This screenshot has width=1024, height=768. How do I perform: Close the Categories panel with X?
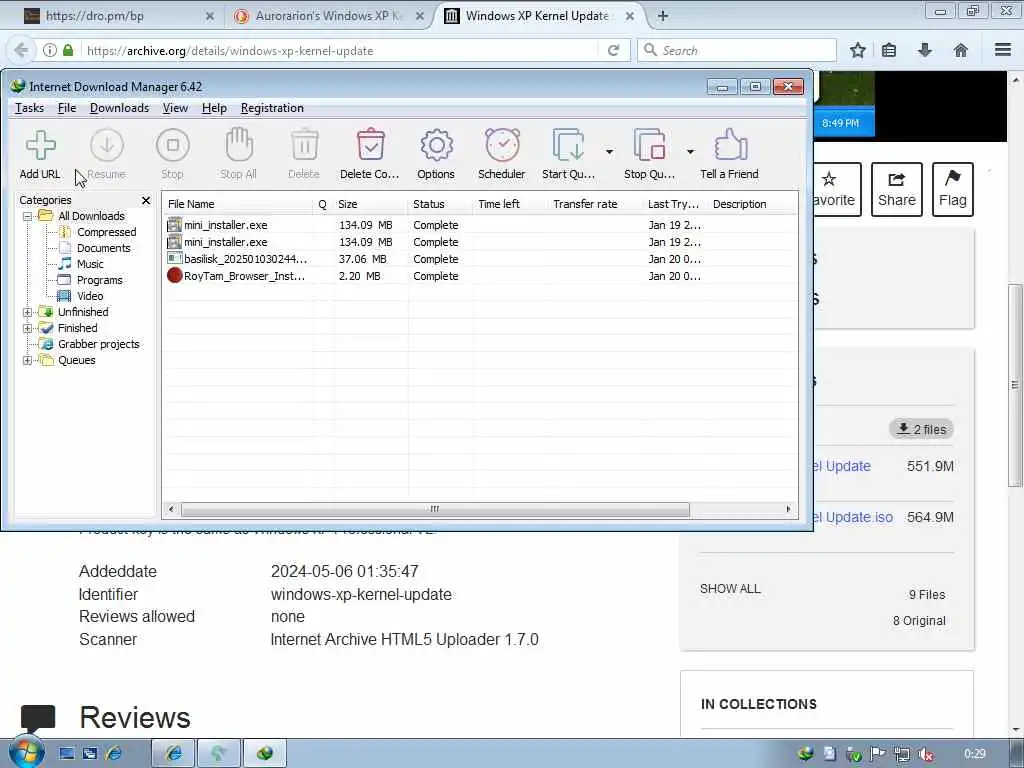146,200
